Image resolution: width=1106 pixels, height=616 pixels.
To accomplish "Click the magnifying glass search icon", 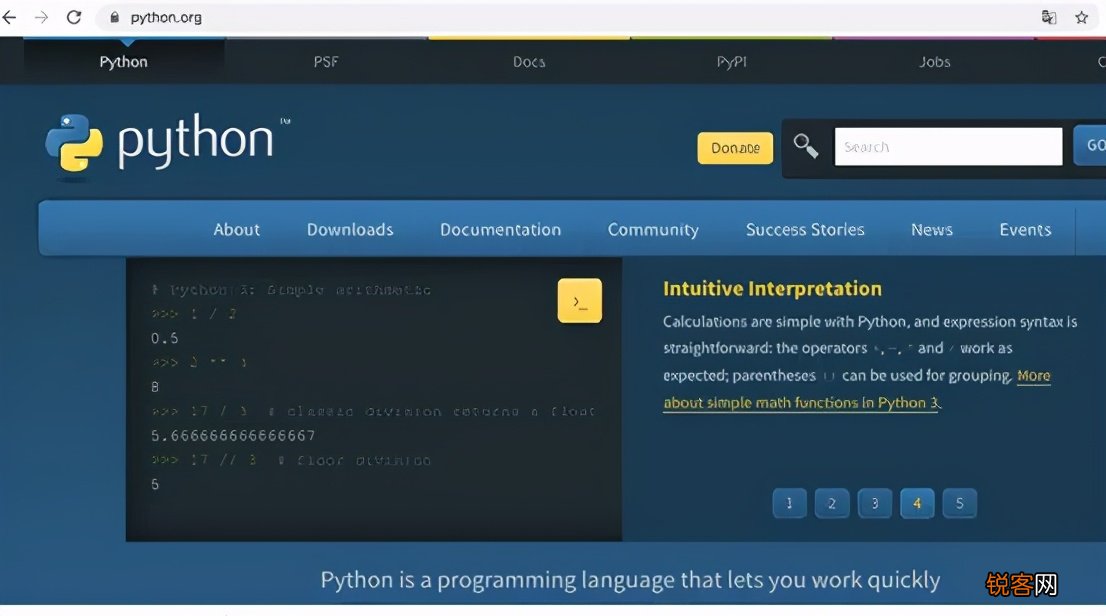I will pyautogui.click(x=806, y=146).
